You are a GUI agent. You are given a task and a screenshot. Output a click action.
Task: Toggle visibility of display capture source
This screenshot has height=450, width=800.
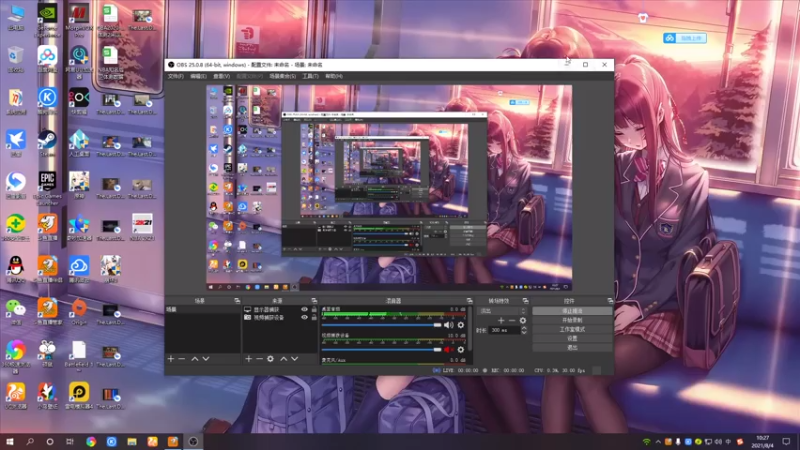pyautogui.click(x=305, y=310)
